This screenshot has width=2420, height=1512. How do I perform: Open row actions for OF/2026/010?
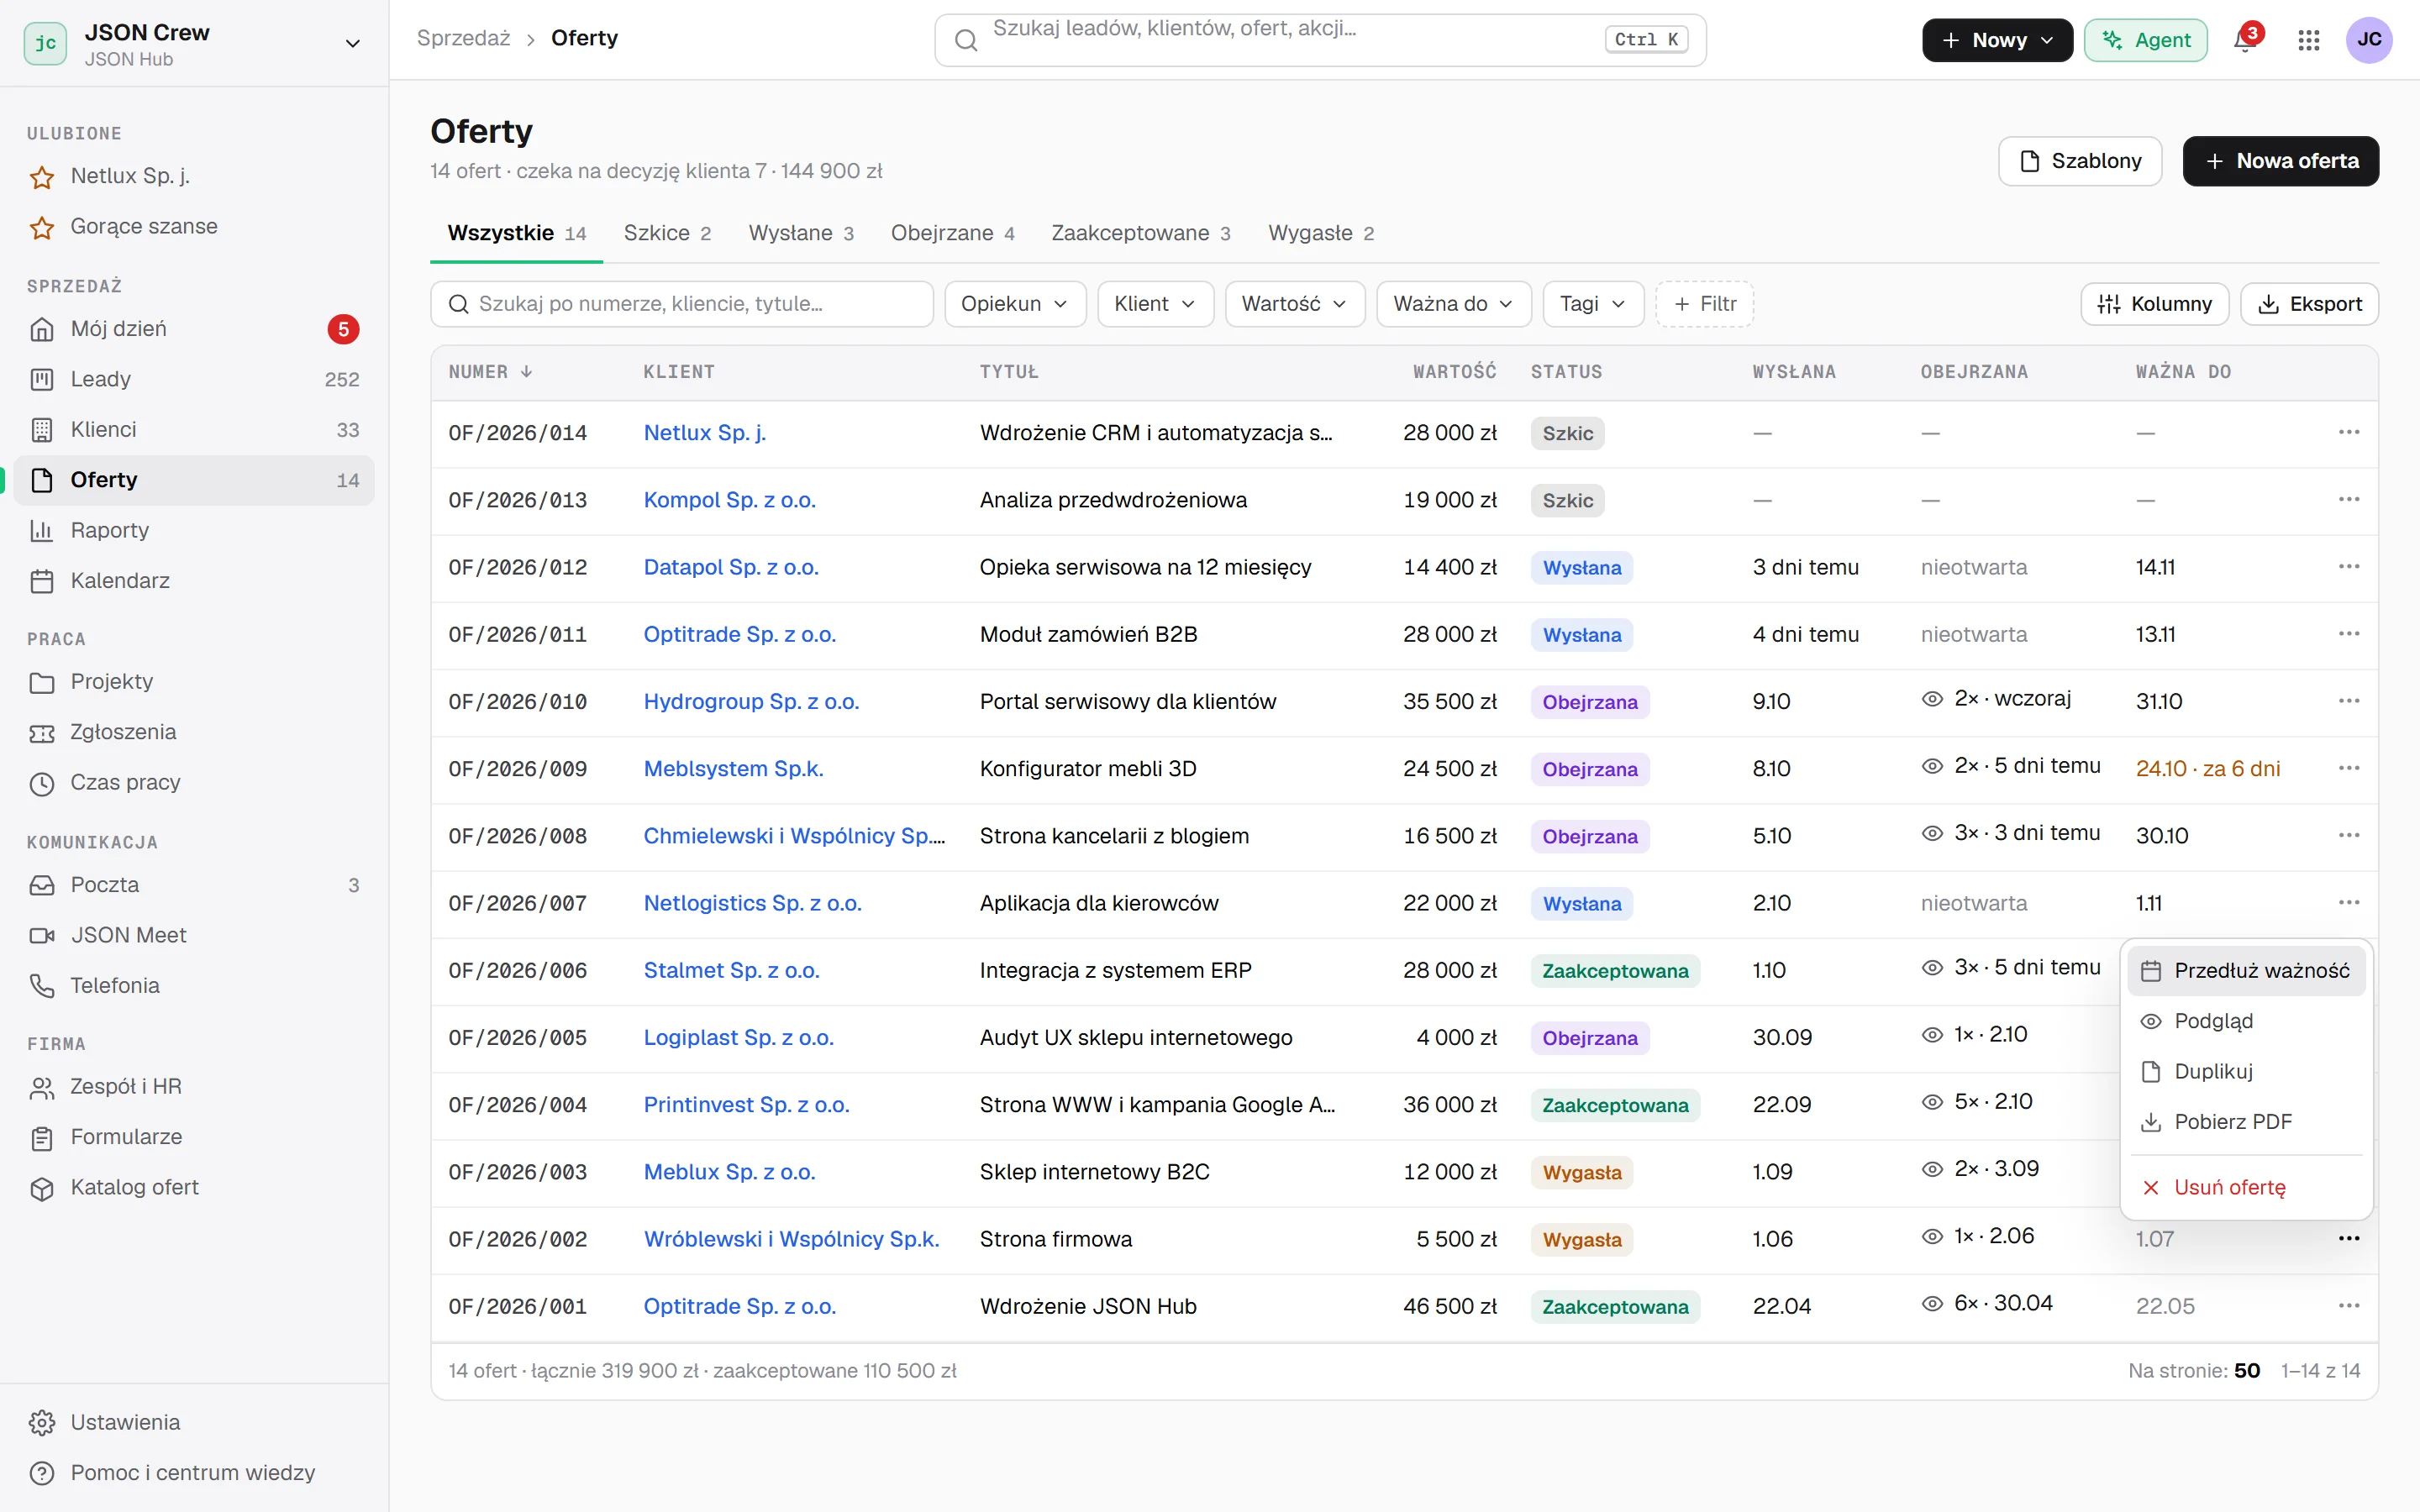2348,701
